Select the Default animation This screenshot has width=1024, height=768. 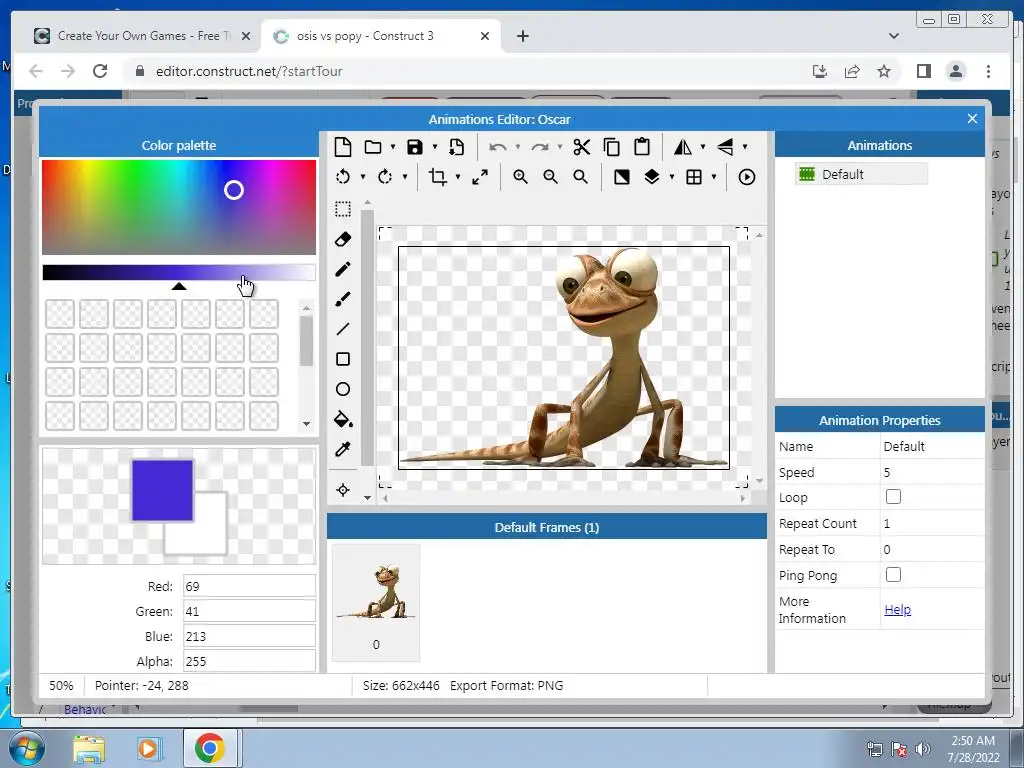pyautogui.click(x=861, y=174)
